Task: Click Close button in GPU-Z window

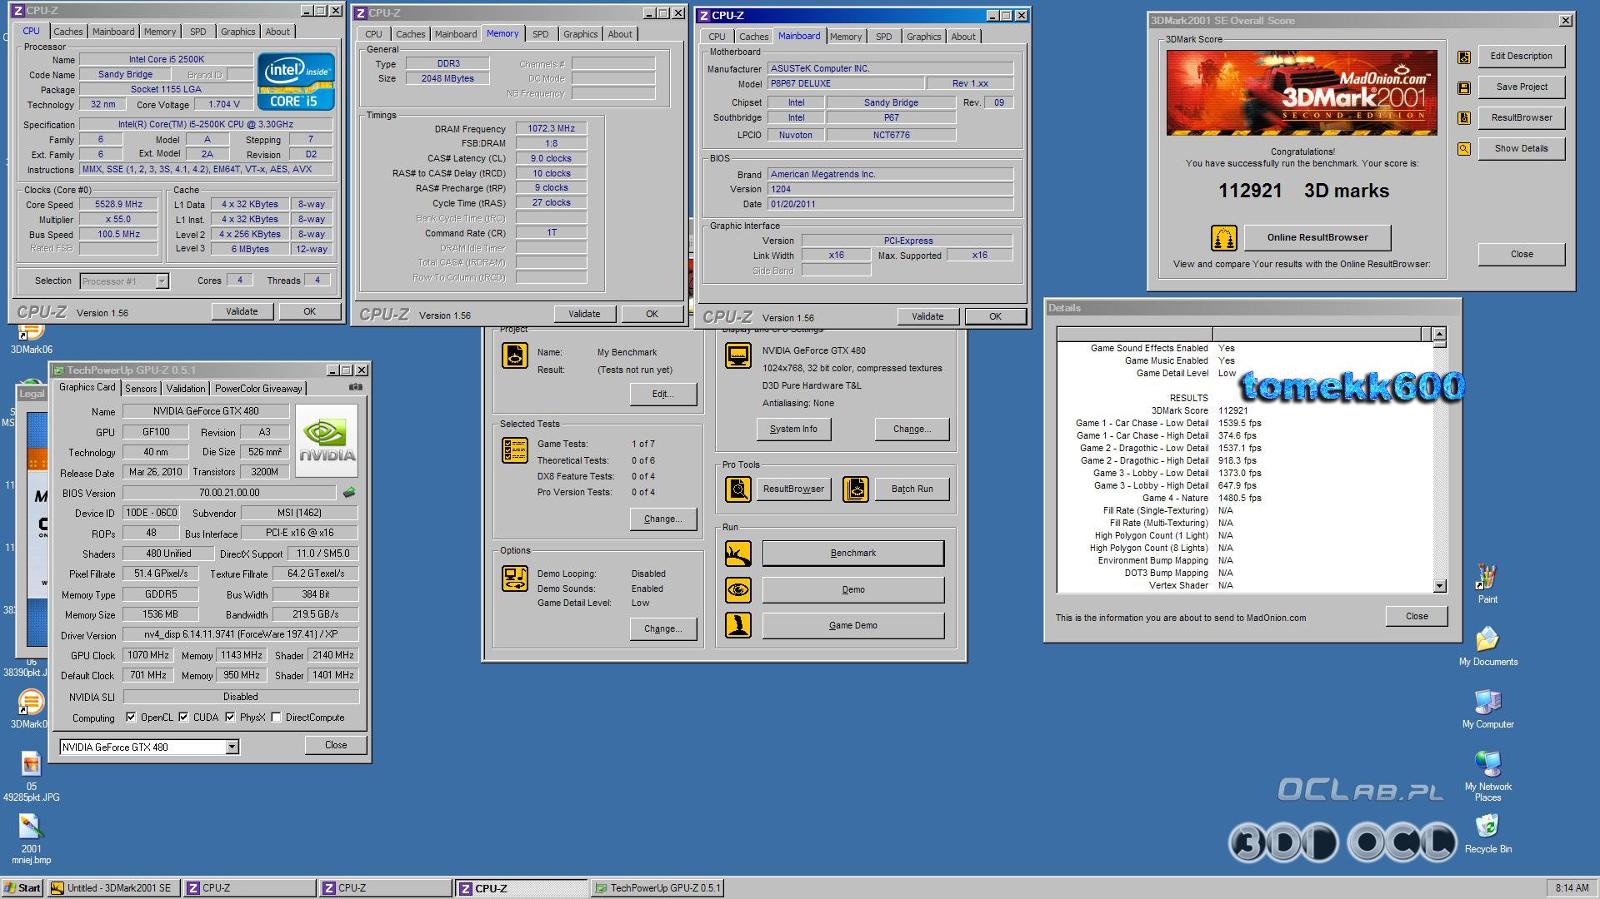Action: click(336, 745)
